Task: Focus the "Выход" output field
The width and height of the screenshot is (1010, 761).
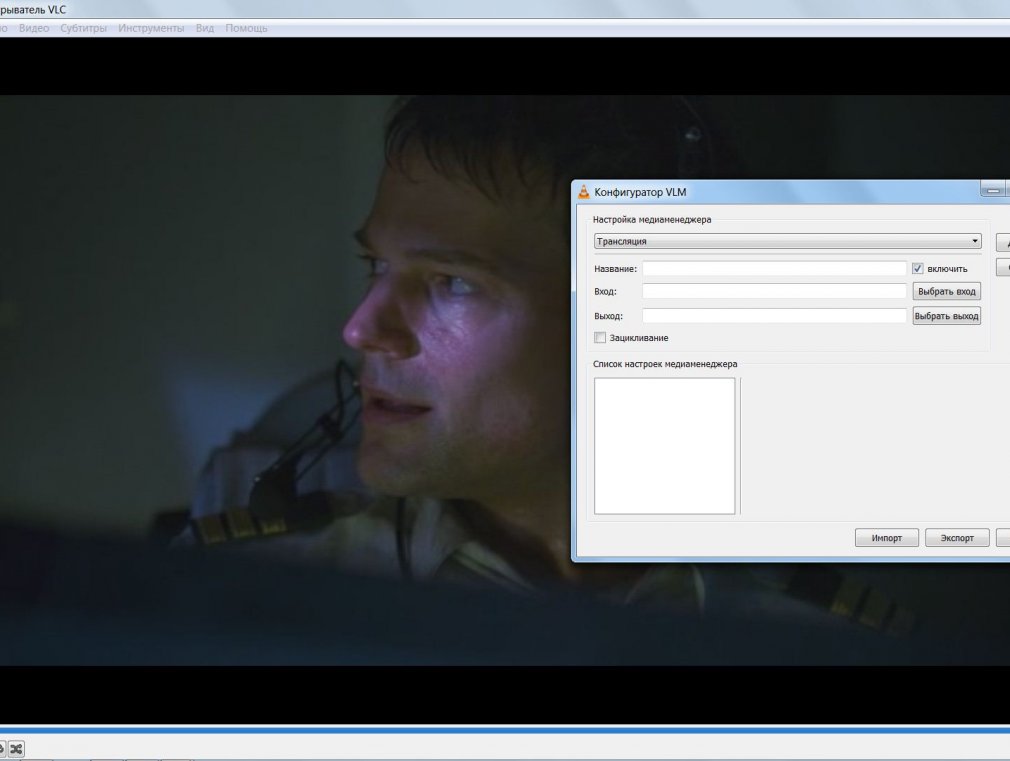Action: coord(774,316)
